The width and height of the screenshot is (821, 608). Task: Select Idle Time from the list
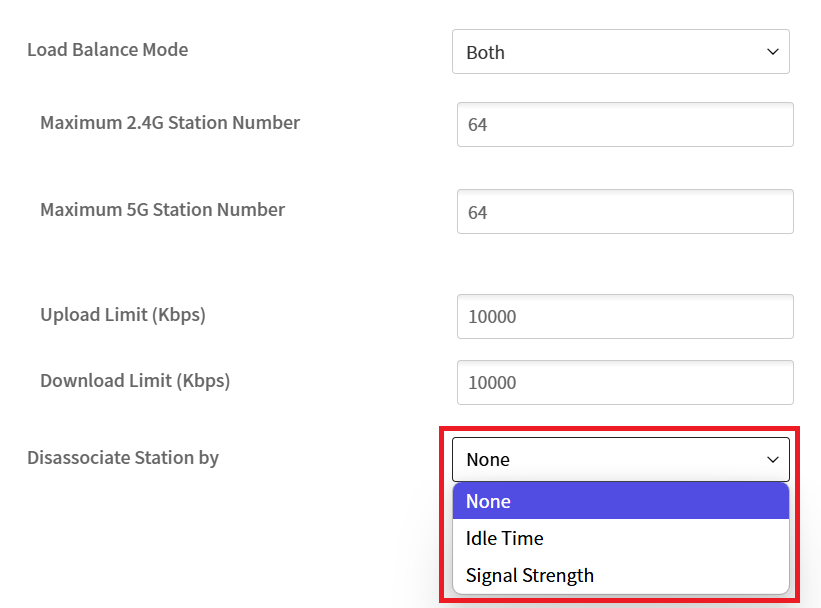pos(620,538)
